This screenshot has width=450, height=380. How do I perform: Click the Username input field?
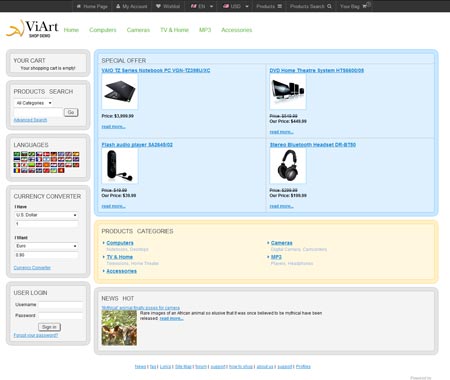[x=61, y=305]
